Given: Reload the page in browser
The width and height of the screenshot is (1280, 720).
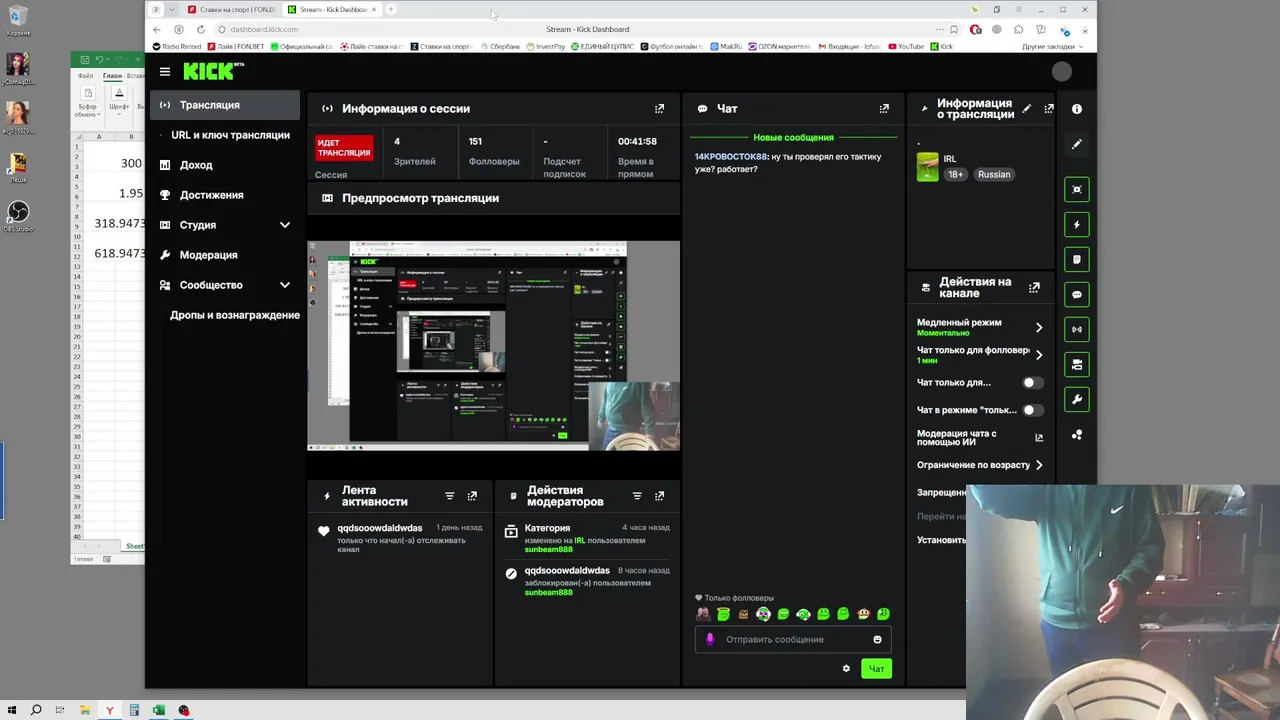Looking at the screenshot, I should pos(200,29).
